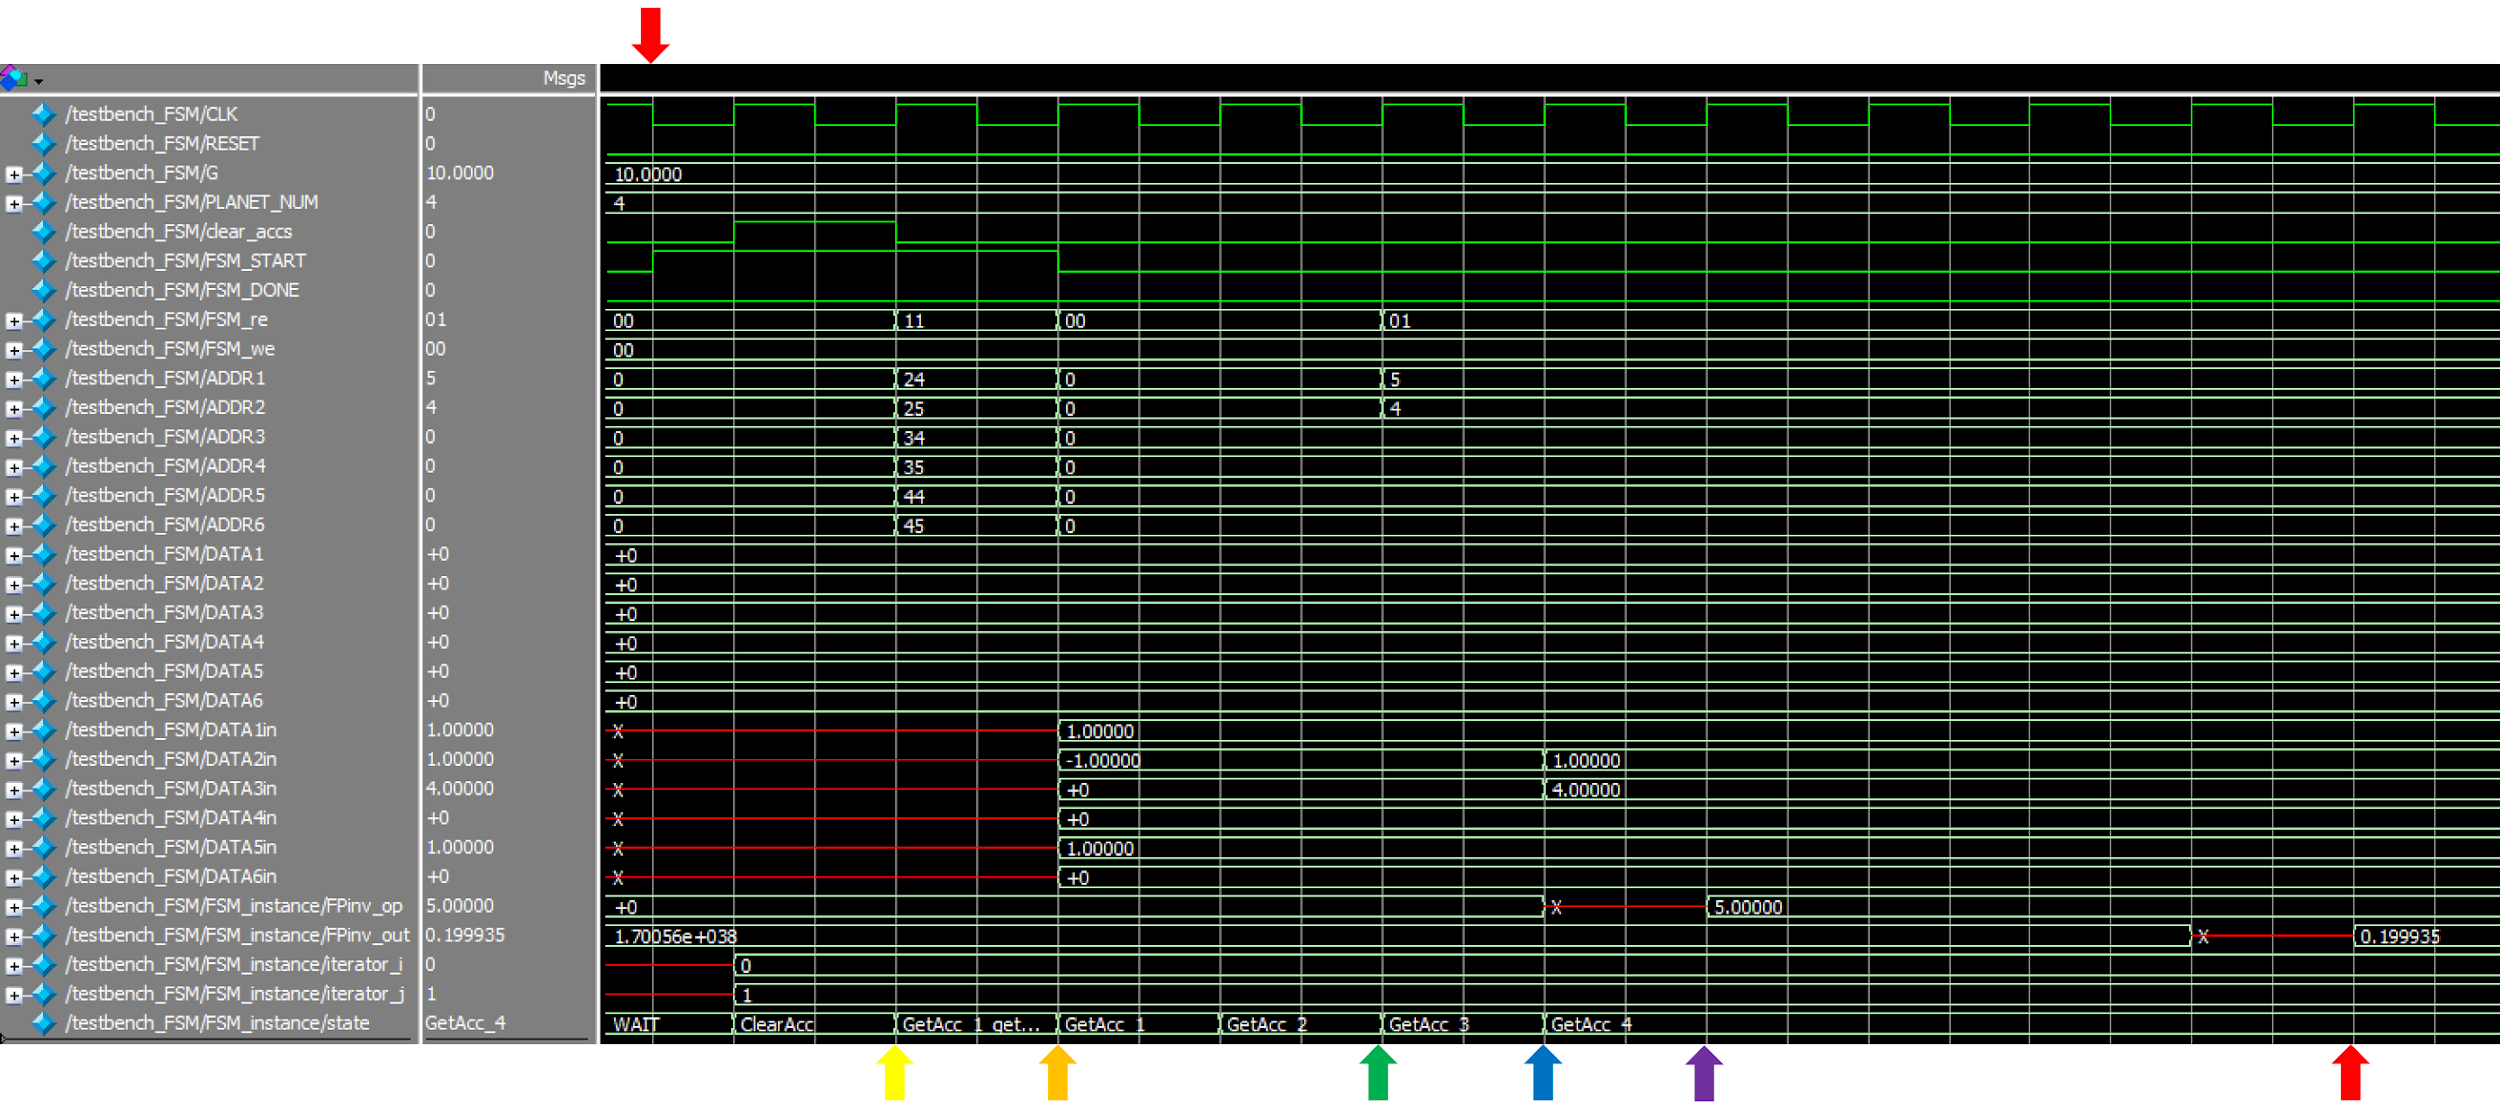Image resolution: width=2500 pixels, height=1111 pixels.
Task: Click the 5.00000 FPinv_op waveform value
Action: (1747, 907)
